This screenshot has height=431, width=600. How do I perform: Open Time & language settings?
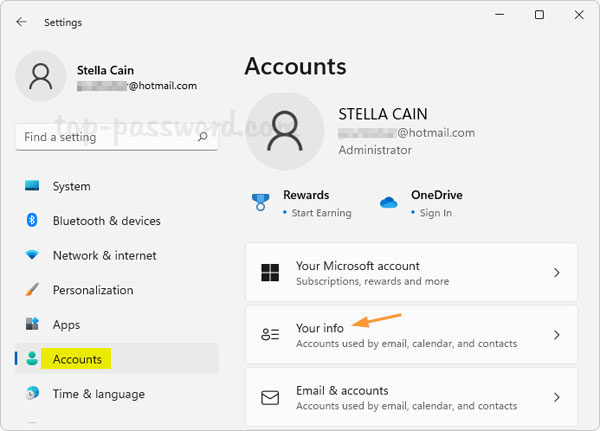pyautogui.click(x=98, y=394)
